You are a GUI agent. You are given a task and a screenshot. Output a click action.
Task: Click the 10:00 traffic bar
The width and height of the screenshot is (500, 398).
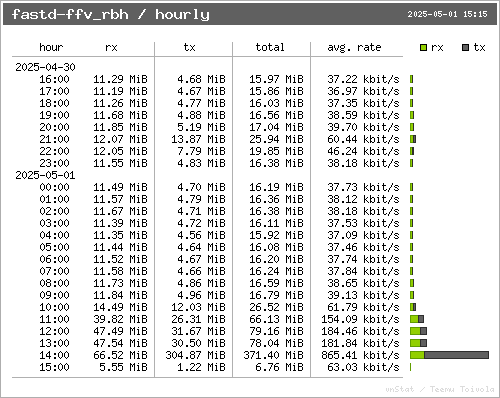click(x=413, y=307)
